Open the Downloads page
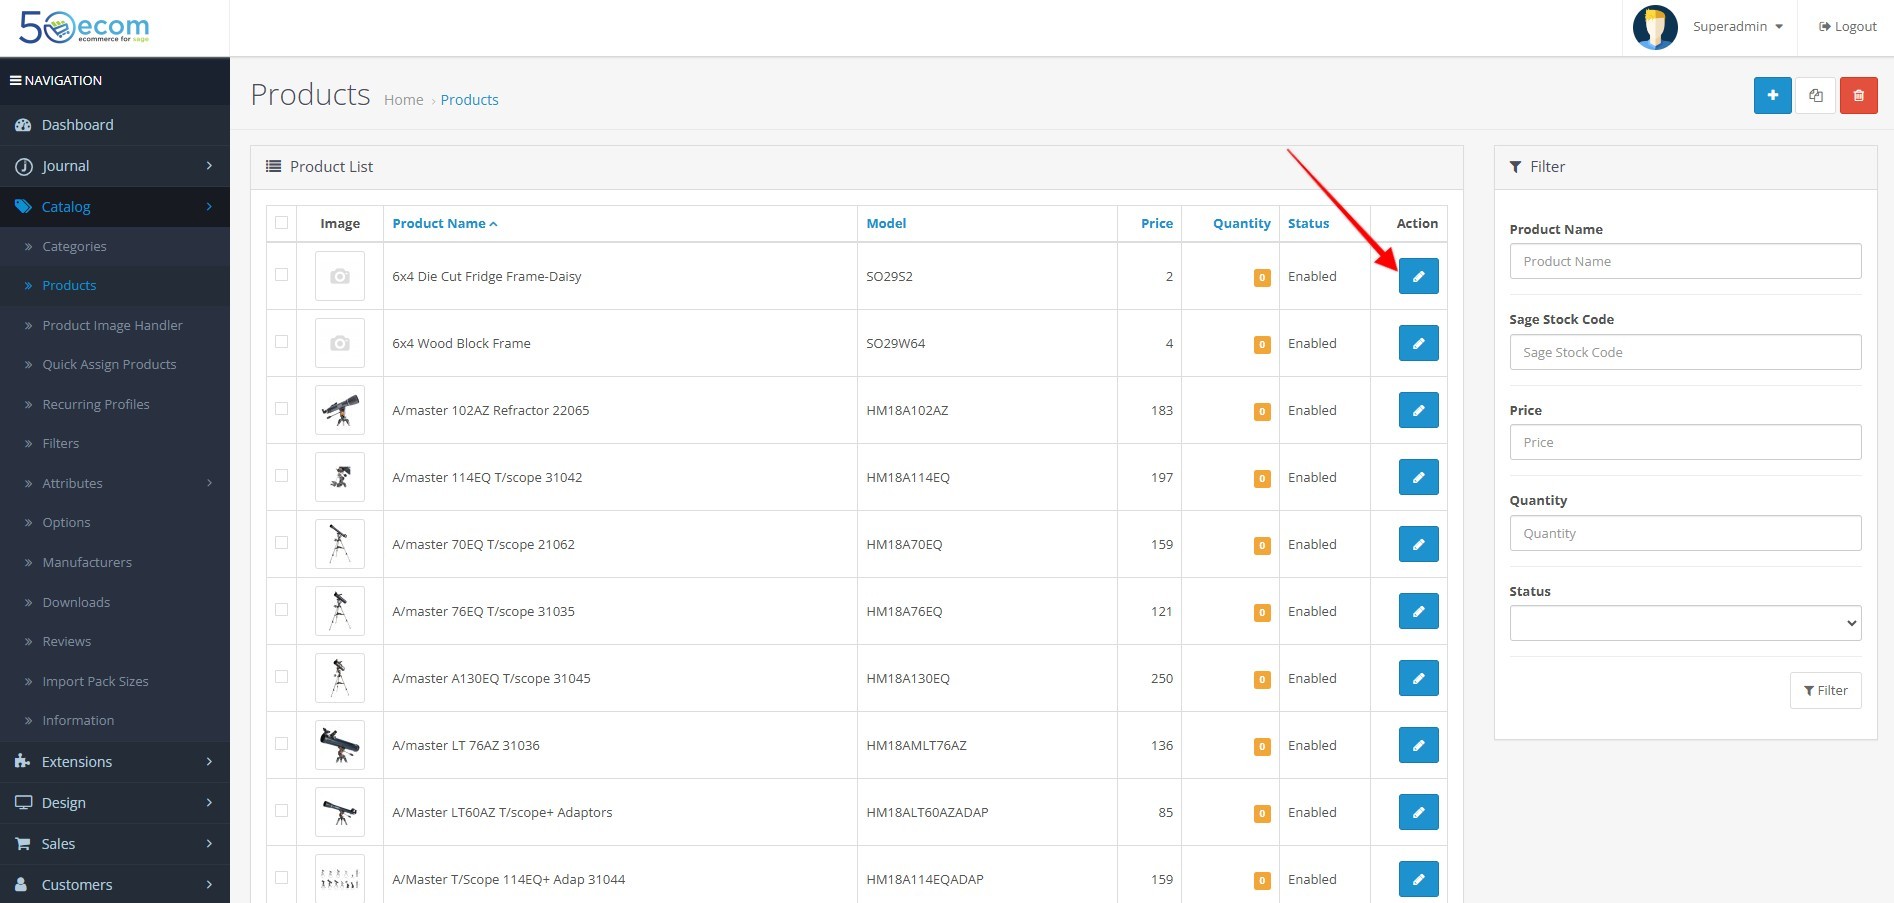The width and height of the screenshot is (1894, 903). (x=76, y=602)
